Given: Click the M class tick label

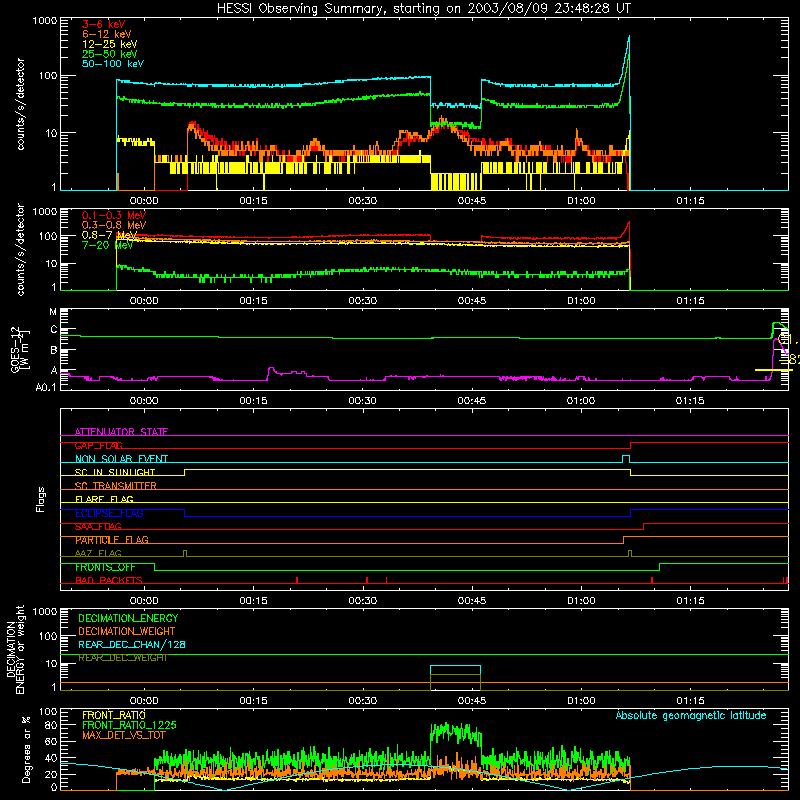Looking at the screenshot, I should pyautogui.click(x=53, y=312).
